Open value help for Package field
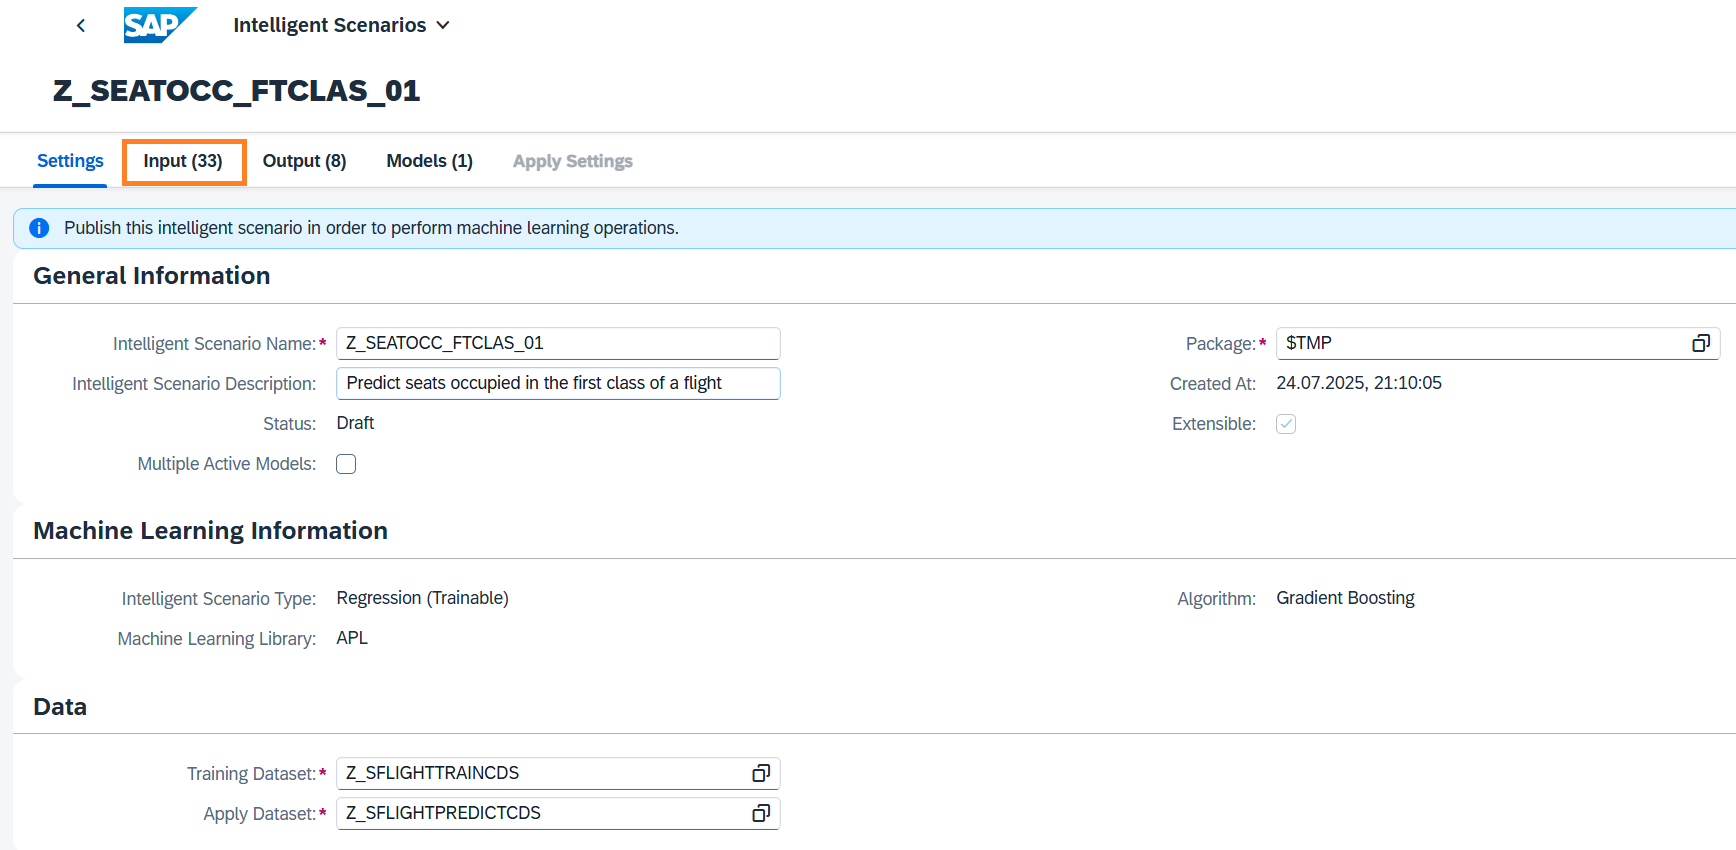The image size is (1736, 850). (1700, 343)
